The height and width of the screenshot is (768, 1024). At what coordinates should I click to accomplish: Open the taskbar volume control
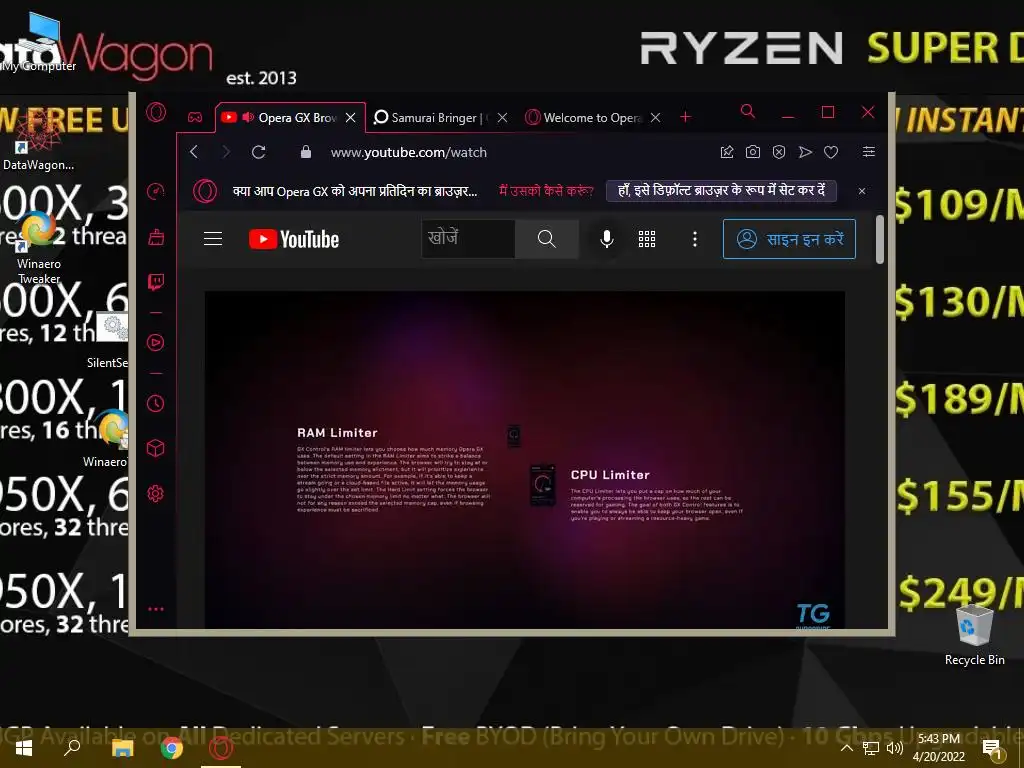(895, 748)
